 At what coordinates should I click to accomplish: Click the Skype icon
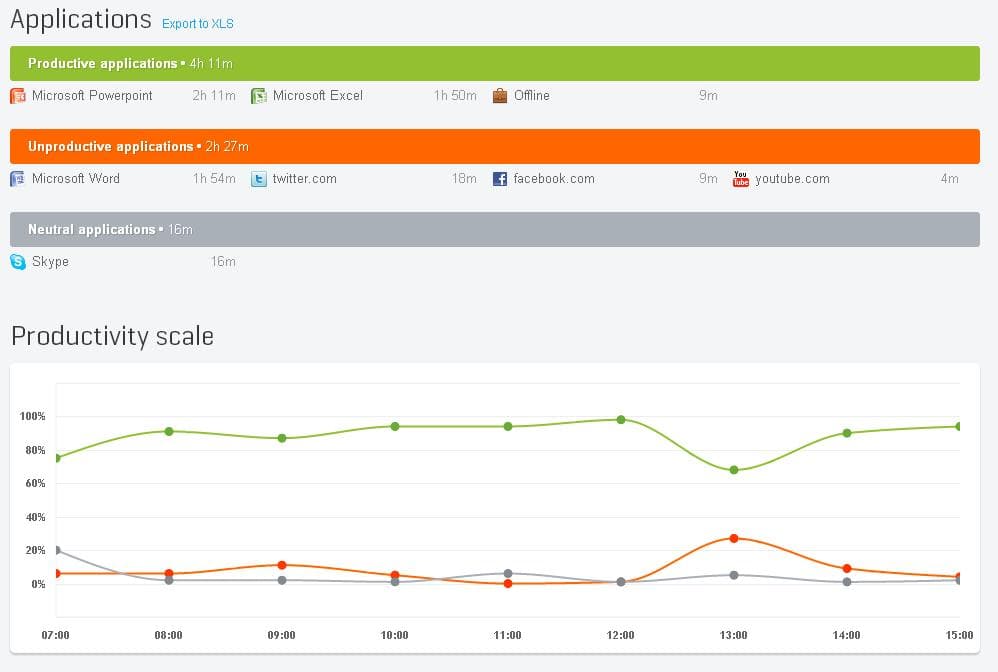coord(18,262)
